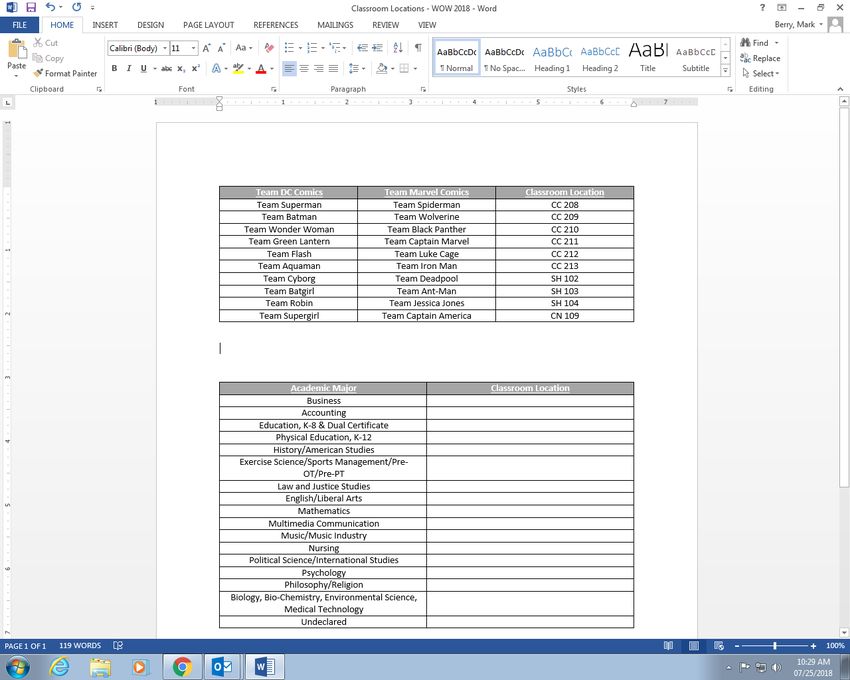Image resolution: width=850 pixels, height=680 pixels.
Task: Decrease paragraph indent
Action: 363,48
